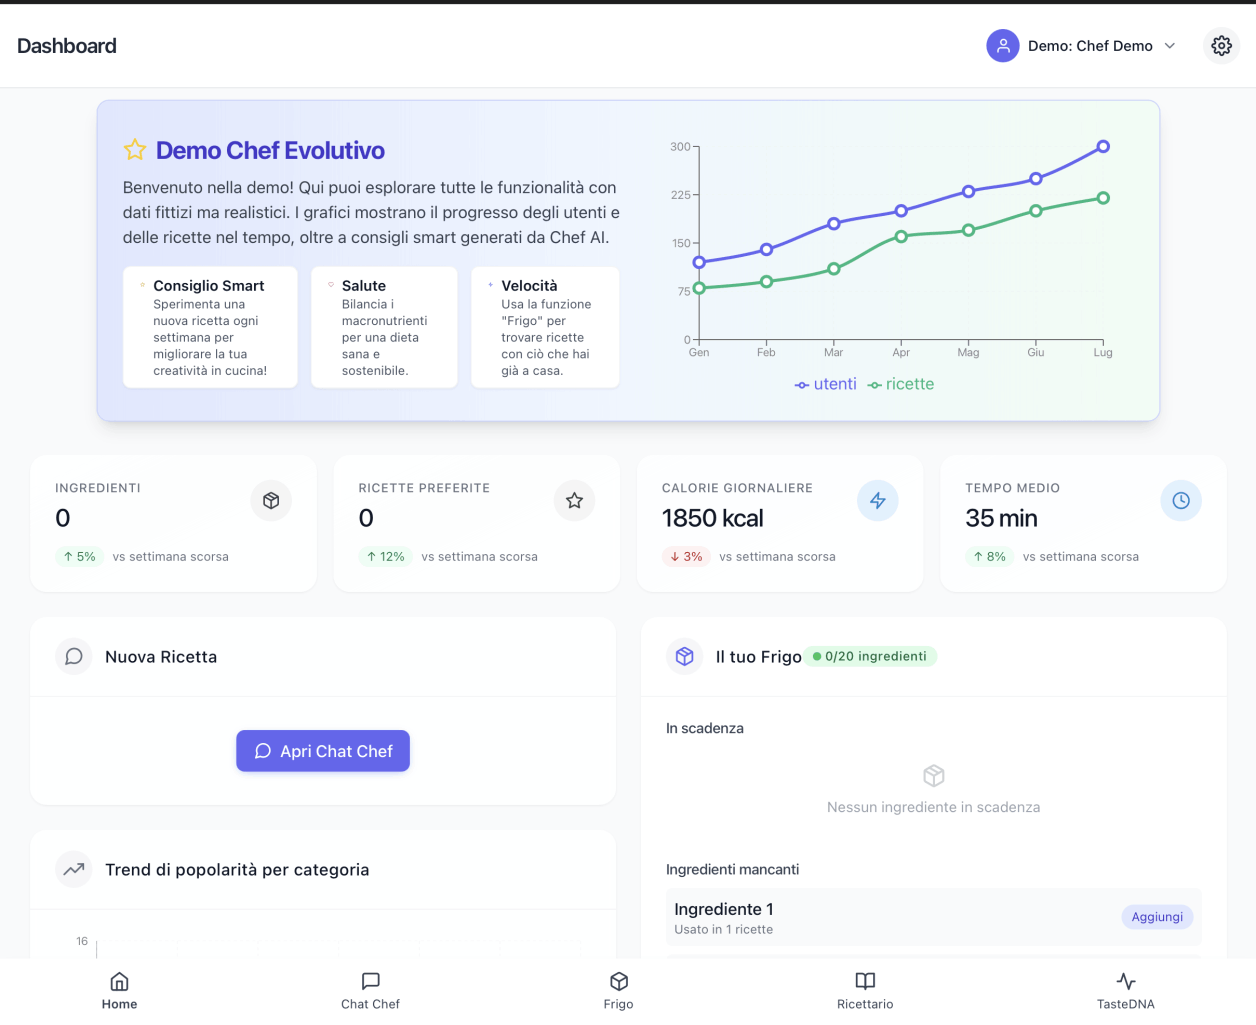Viewport: 1256px width, 1025px height.
Task: Open the TasteDNA tab
Action: click(1125, 991)
